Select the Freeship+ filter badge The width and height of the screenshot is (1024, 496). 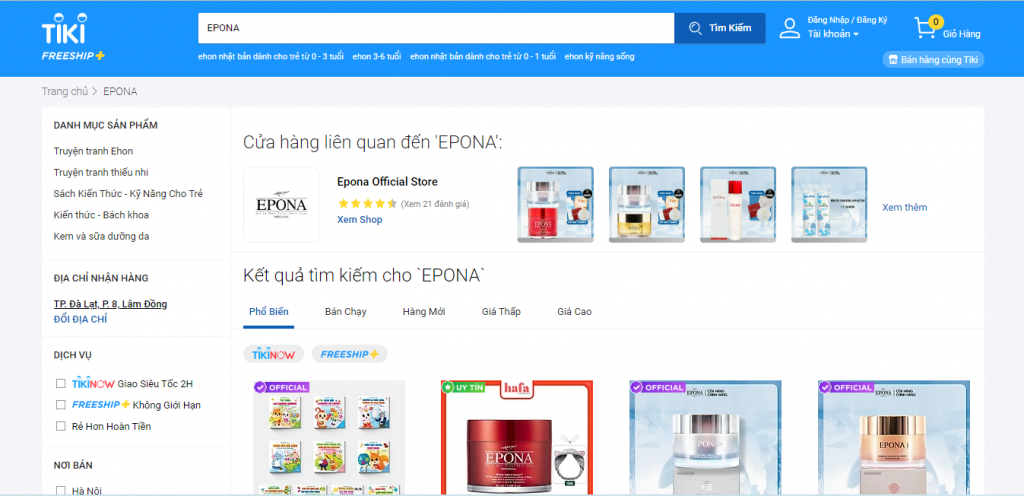click(x=349, y=354)
